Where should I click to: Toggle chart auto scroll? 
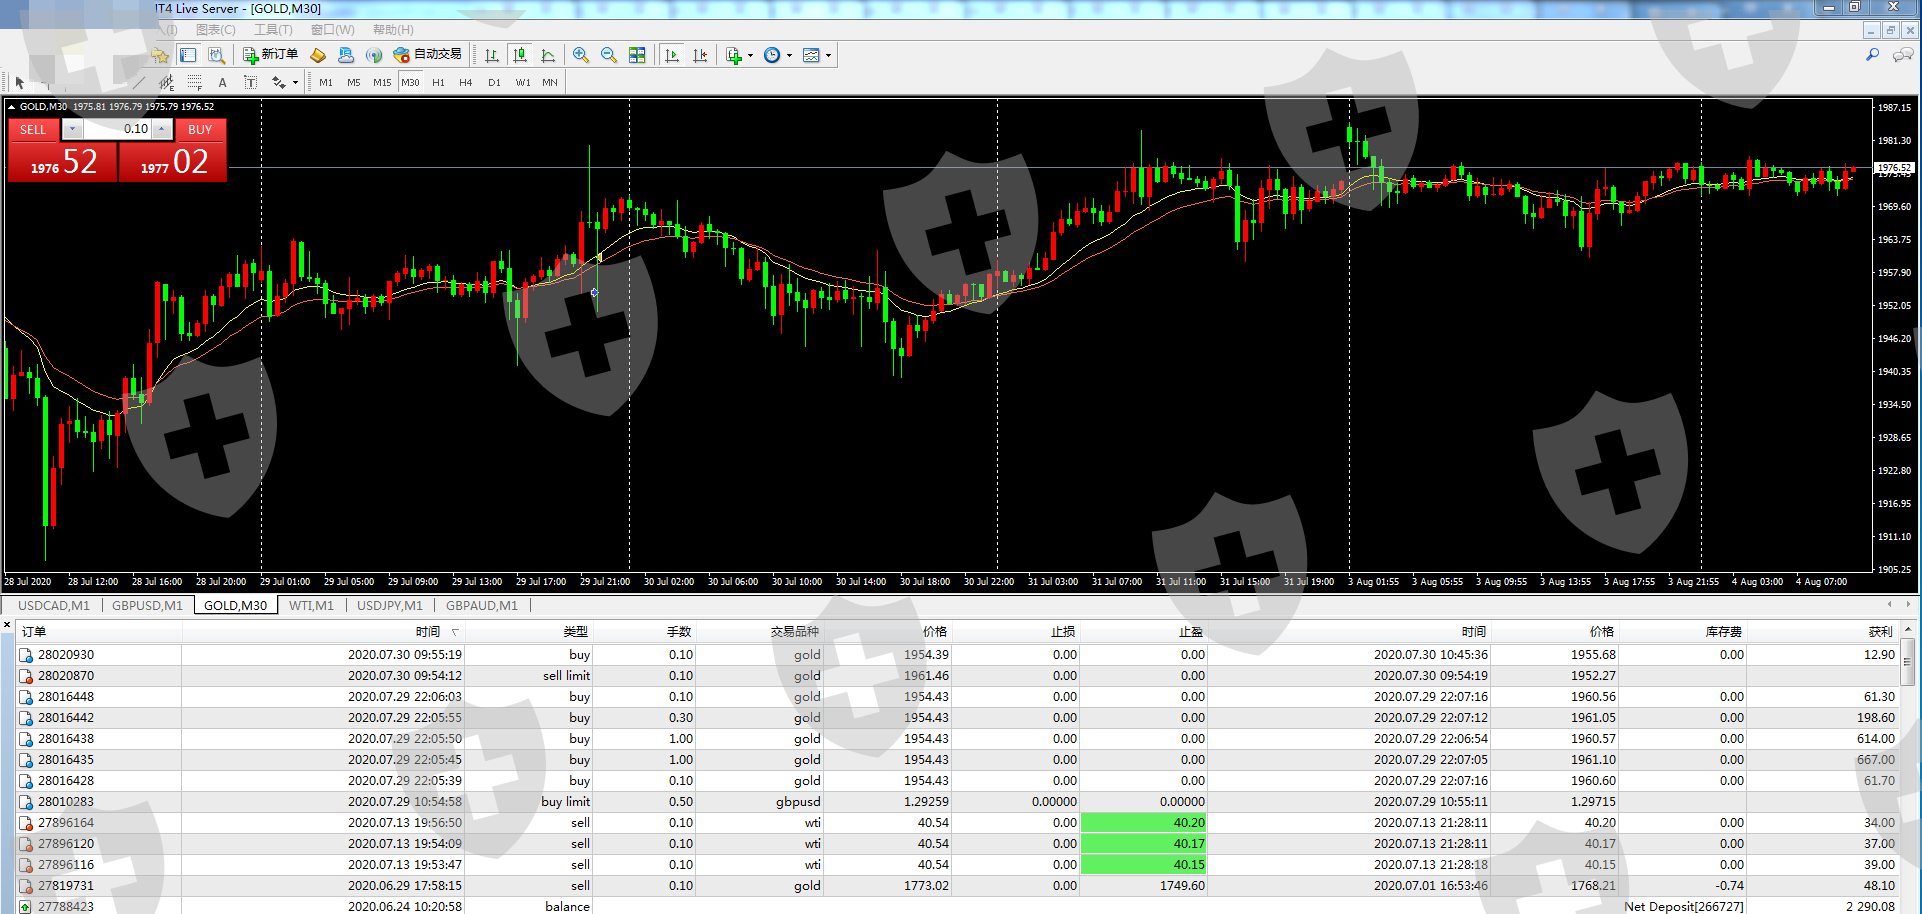point(672,56)
